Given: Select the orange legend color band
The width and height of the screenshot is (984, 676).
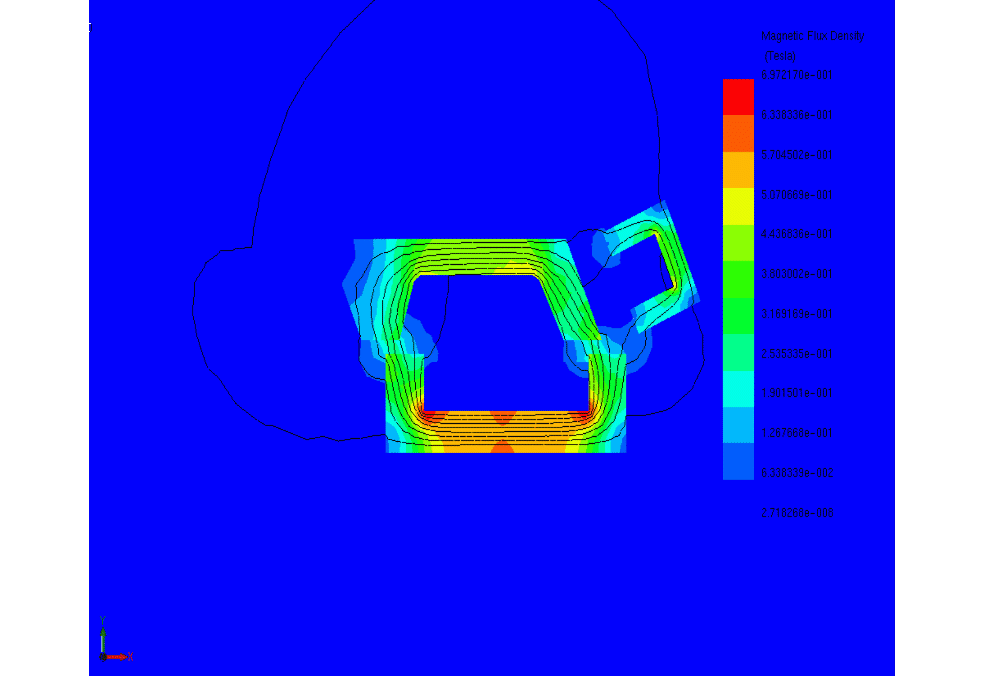Looking at the screenshot, I should (x=738, y=134).
